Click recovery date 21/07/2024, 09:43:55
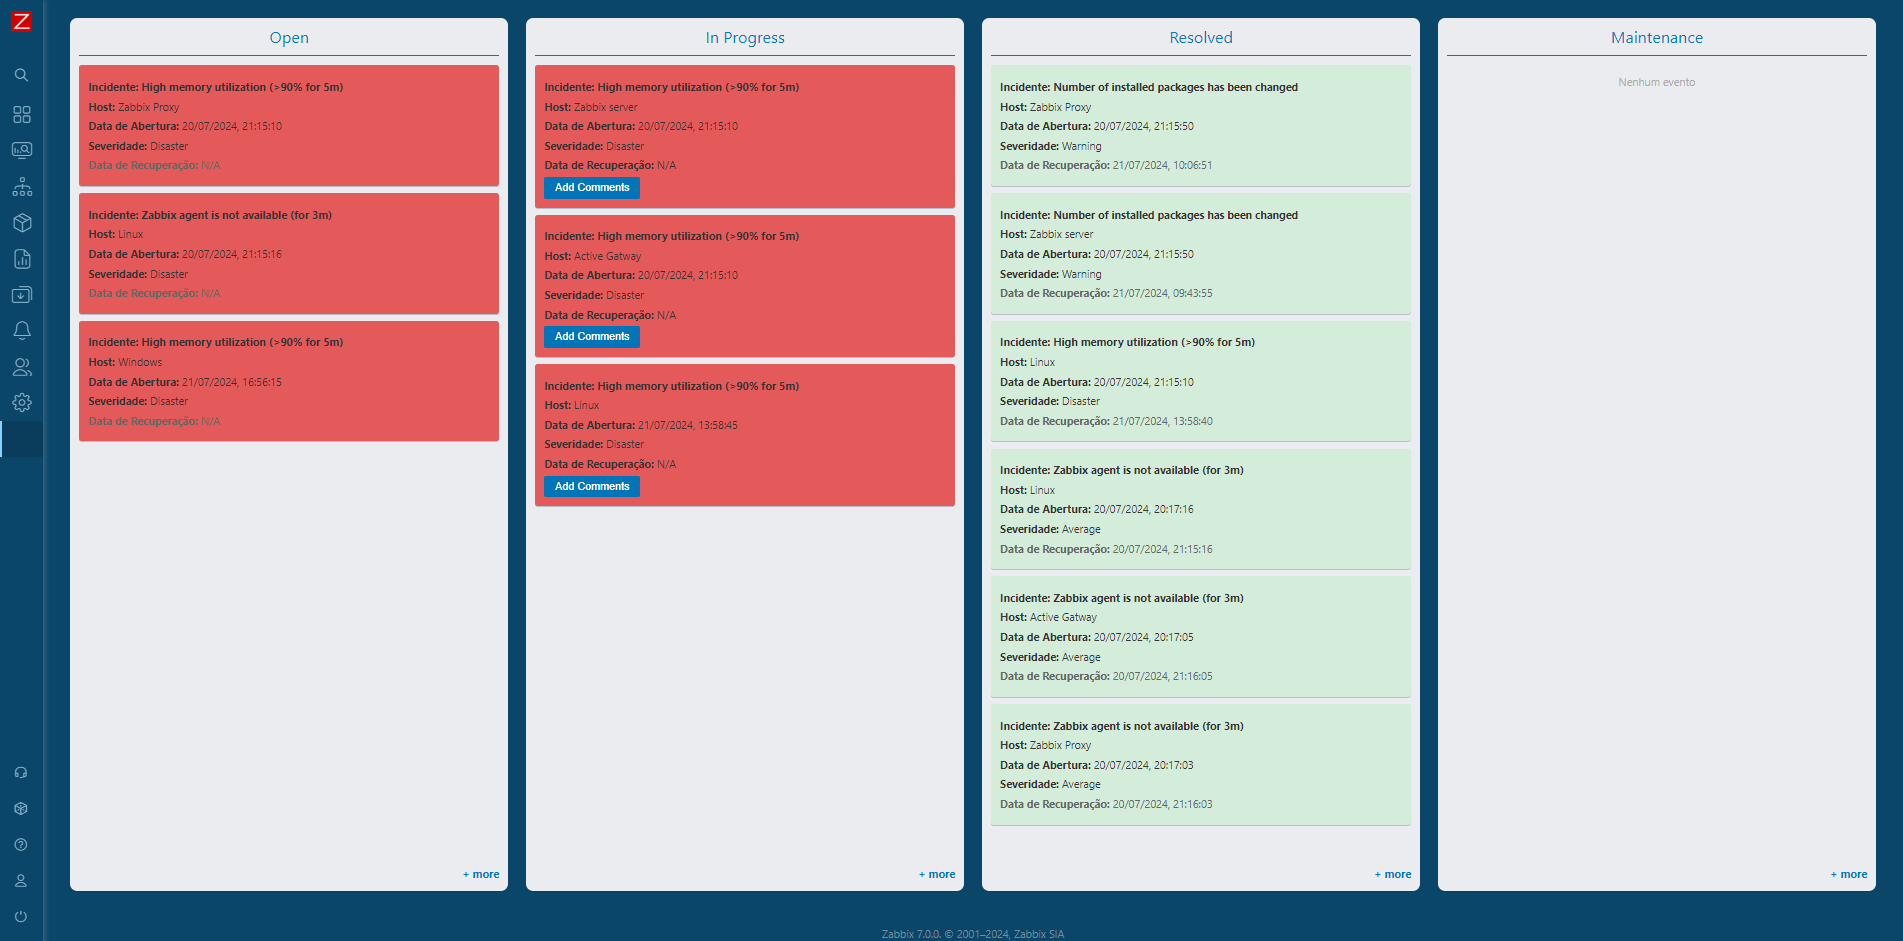The height and width of the screenshot is (941, 1903). (1162, 294)
